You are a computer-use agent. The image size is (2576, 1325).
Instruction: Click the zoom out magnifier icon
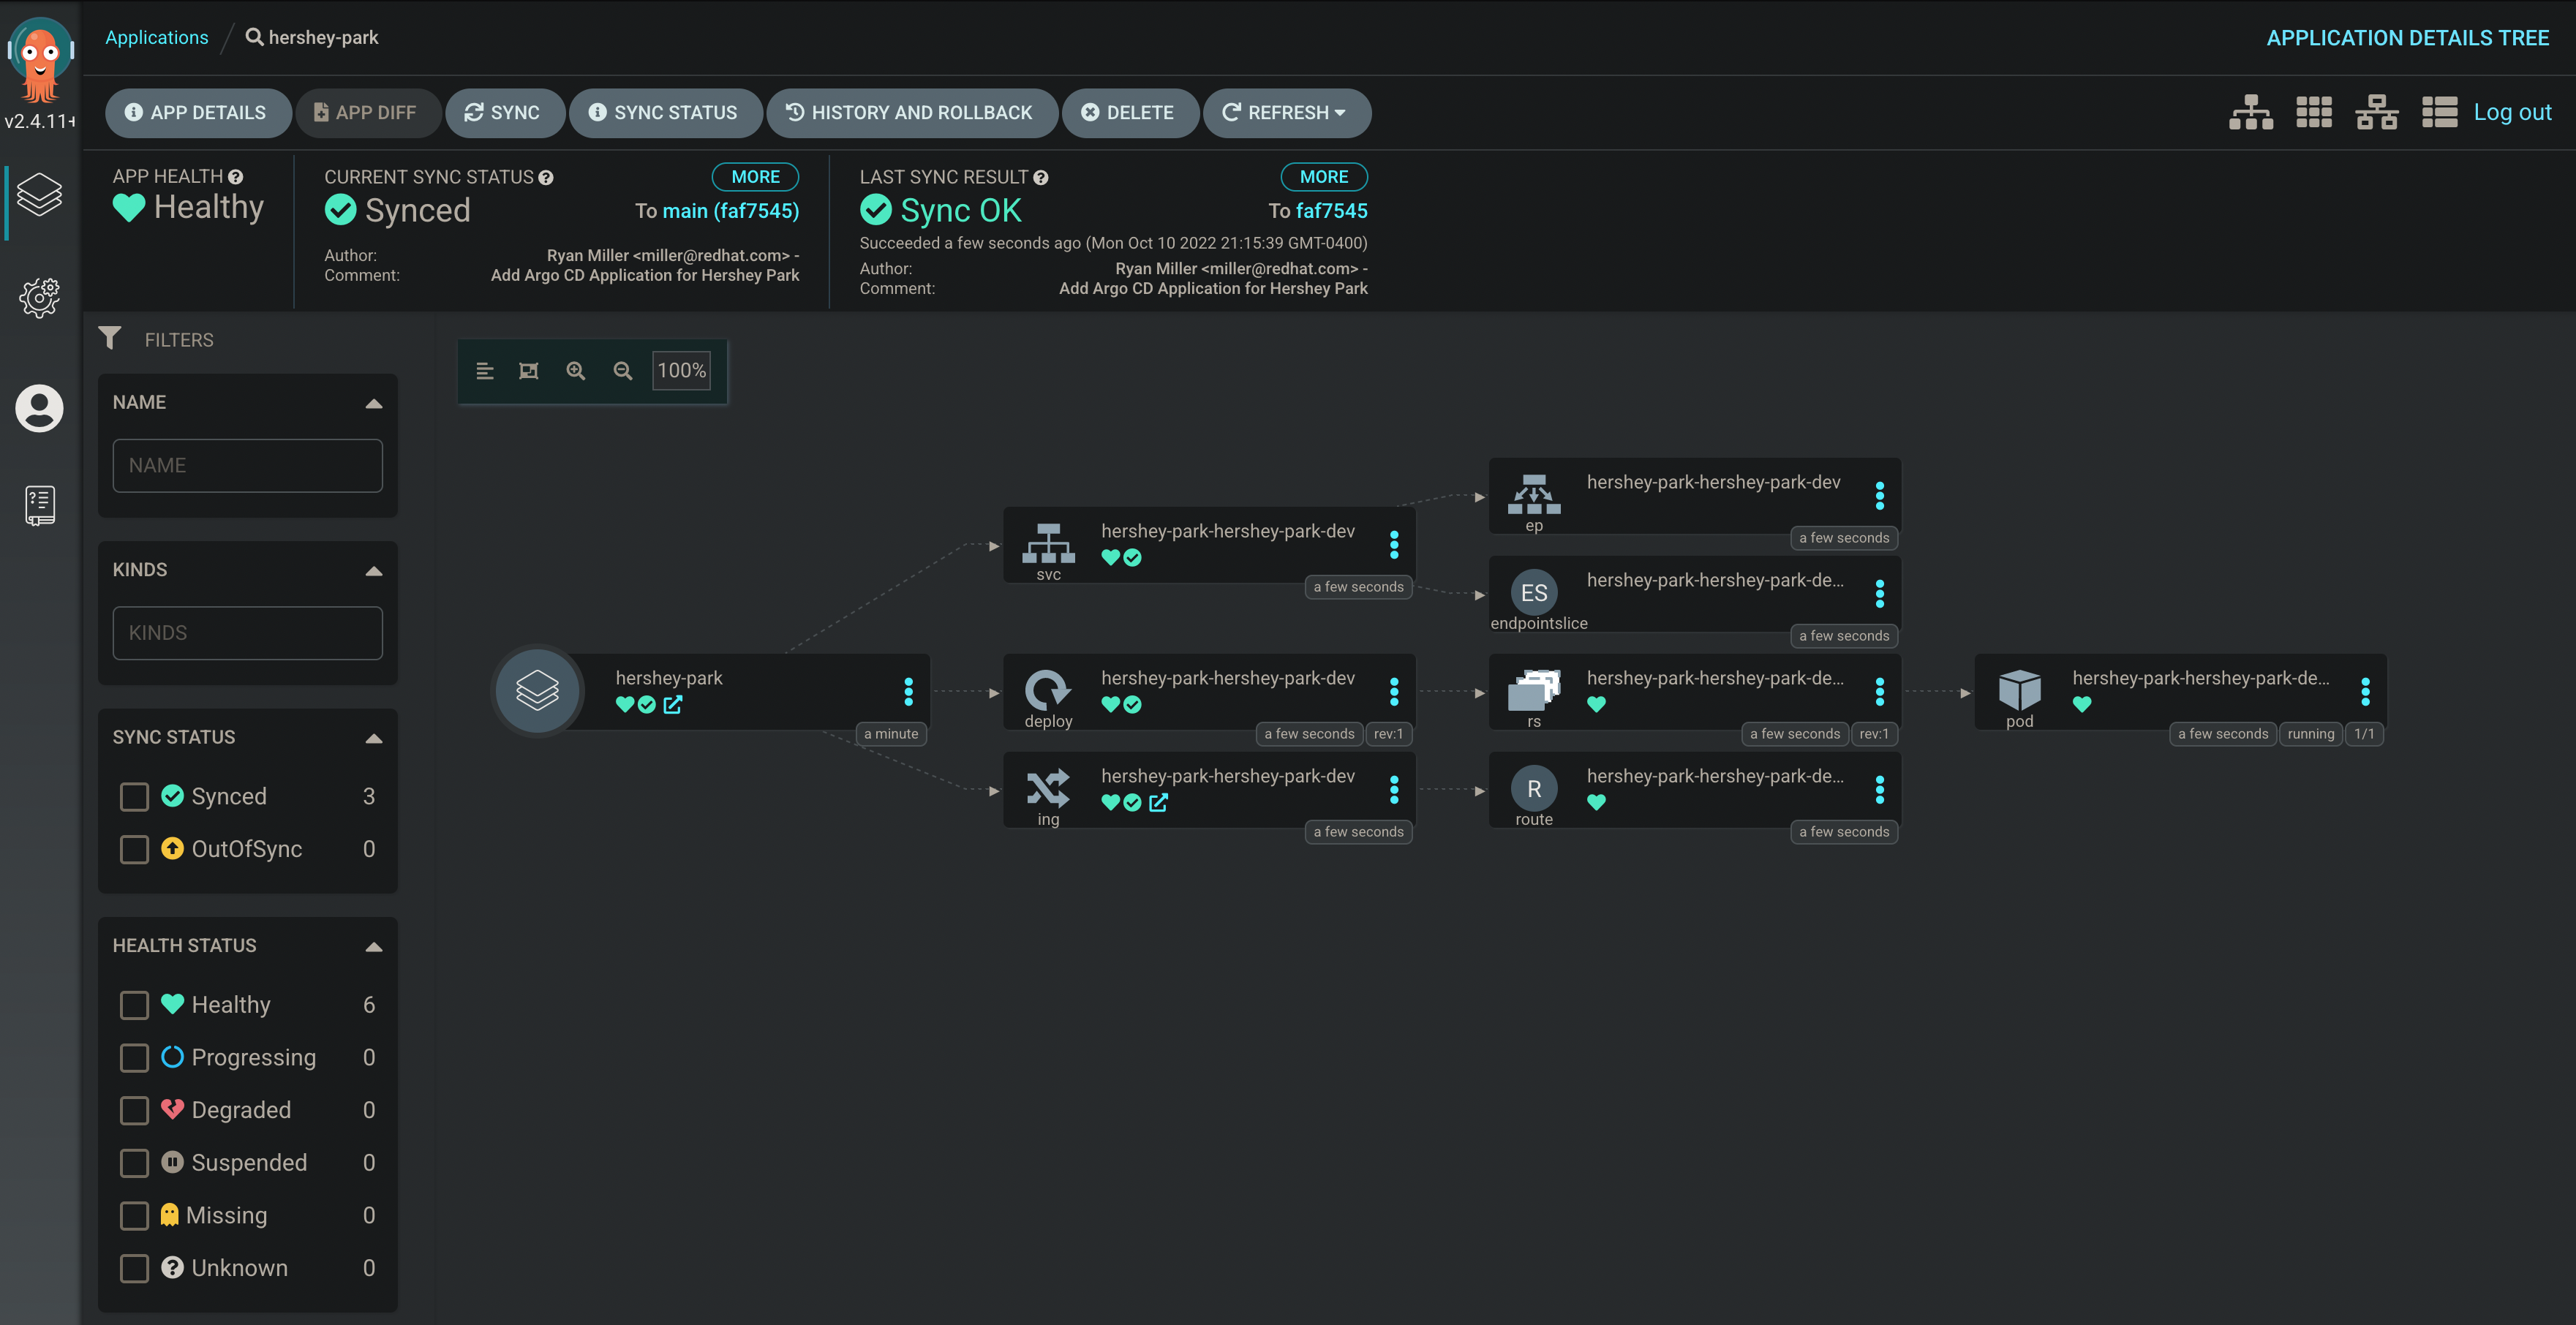(x=623, y=371)
